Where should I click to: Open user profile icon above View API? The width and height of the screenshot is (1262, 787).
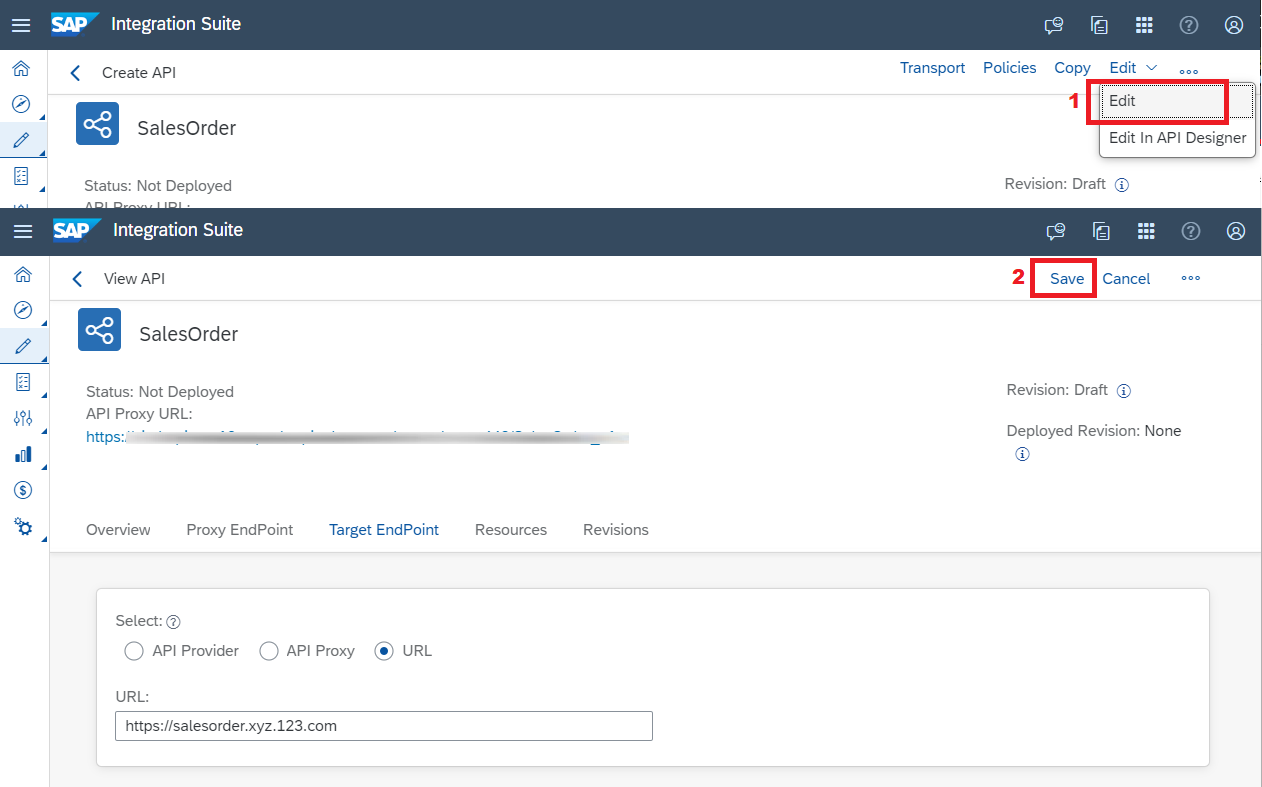(x=1236, y=231)
